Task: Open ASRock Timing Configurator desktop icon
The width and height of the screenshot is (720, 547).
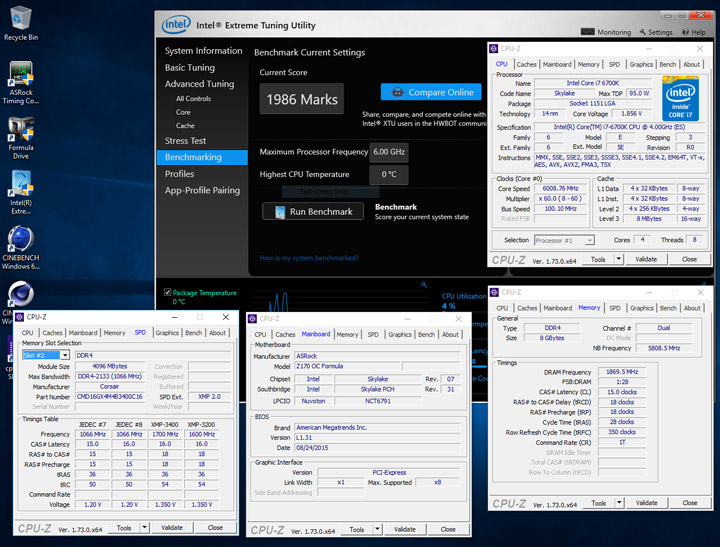Action: [21, 83]
